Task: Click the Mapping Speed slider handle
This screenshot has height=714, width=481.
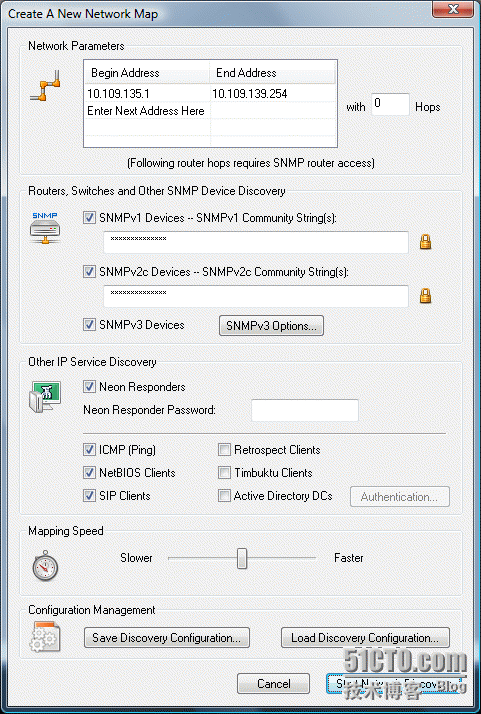Action: pos(242,558)
